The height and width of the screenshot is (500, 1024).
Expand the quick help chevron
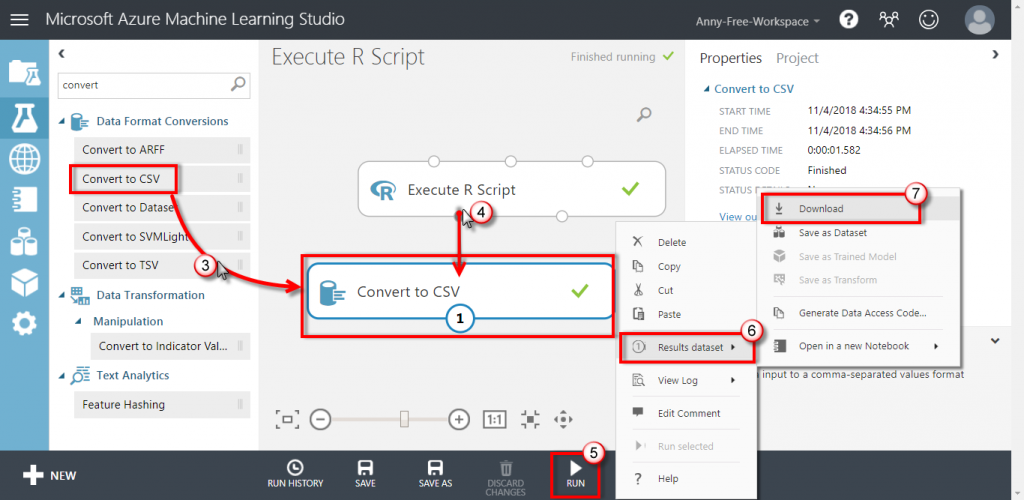coord(995,341)
